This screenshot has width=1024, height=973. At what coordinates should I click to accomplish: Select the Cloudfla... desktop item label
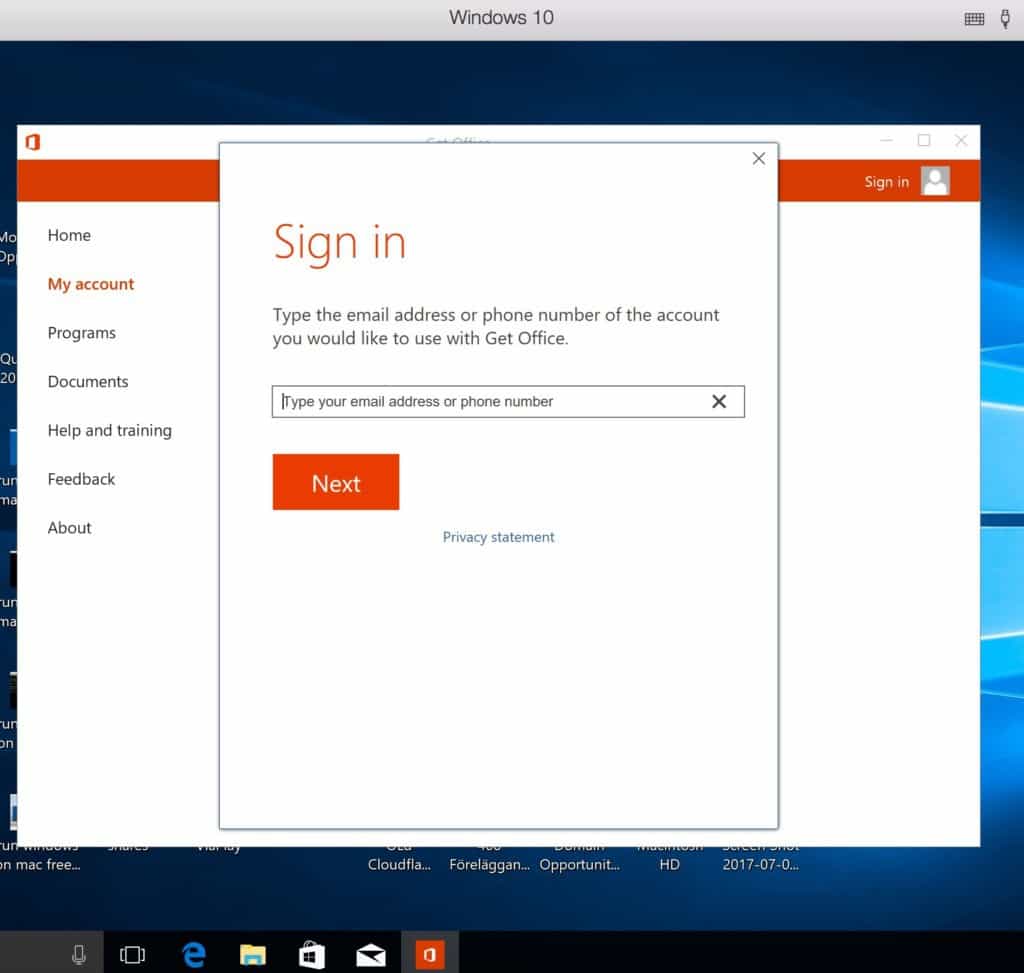click(x=399, y=865)
